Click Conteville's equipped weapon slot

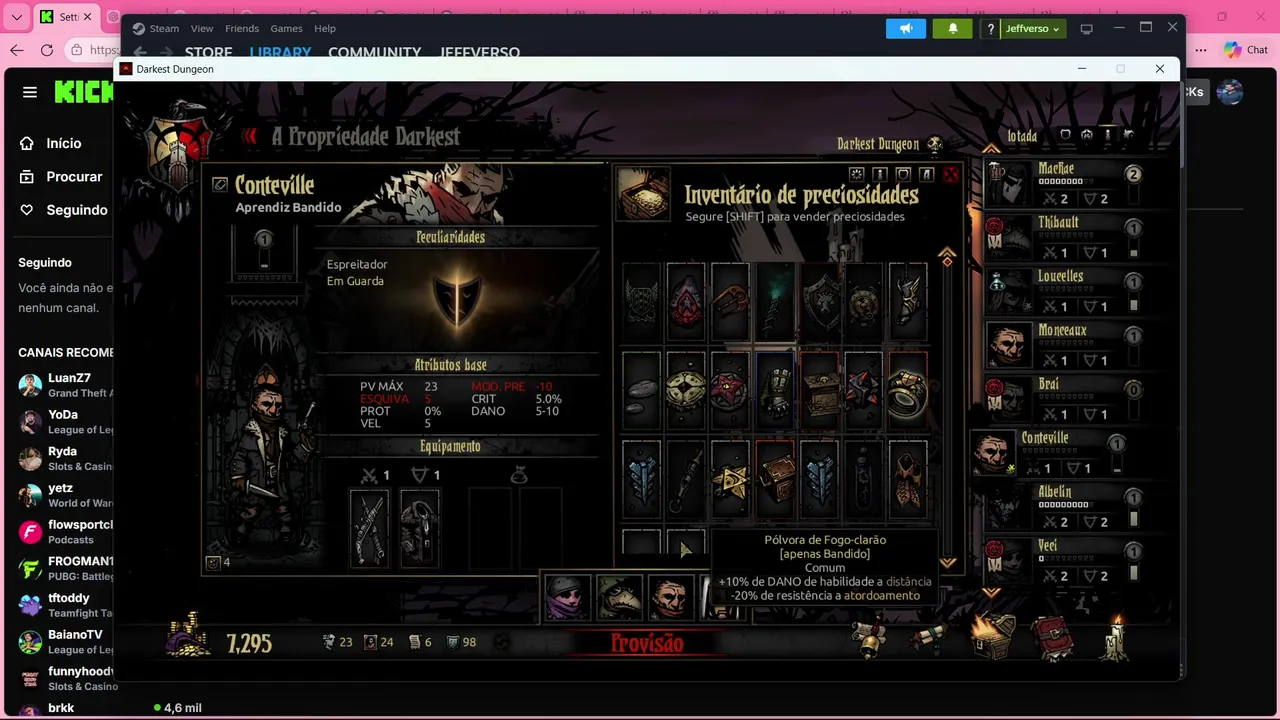point(369,529)
